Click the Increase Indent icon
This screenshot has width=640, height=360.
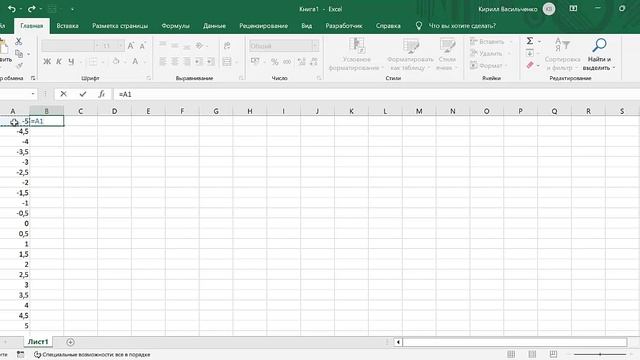pyautogui.click(x=211, y=62)
